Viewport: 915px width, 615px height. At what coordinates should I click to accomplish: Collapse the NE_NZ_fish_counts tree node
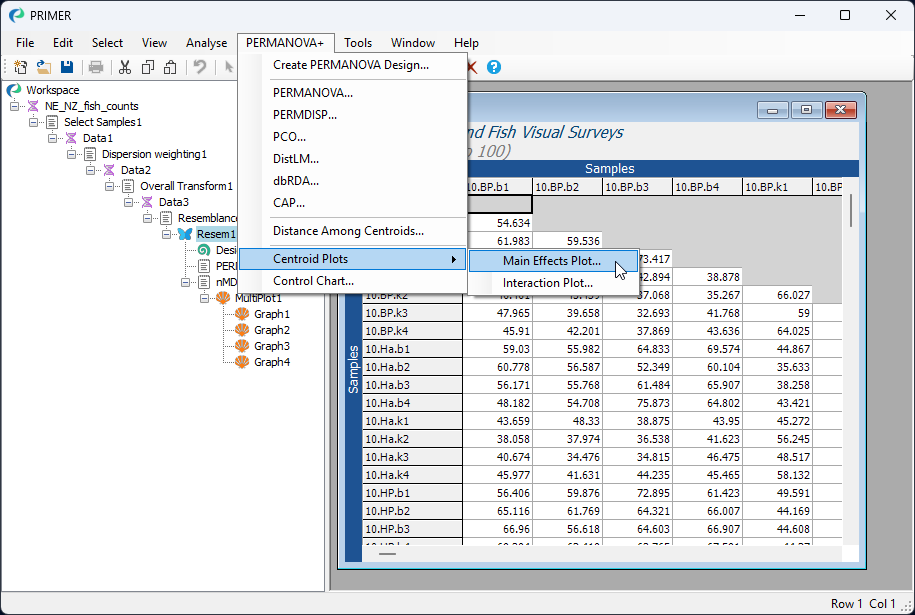[15, 106]
